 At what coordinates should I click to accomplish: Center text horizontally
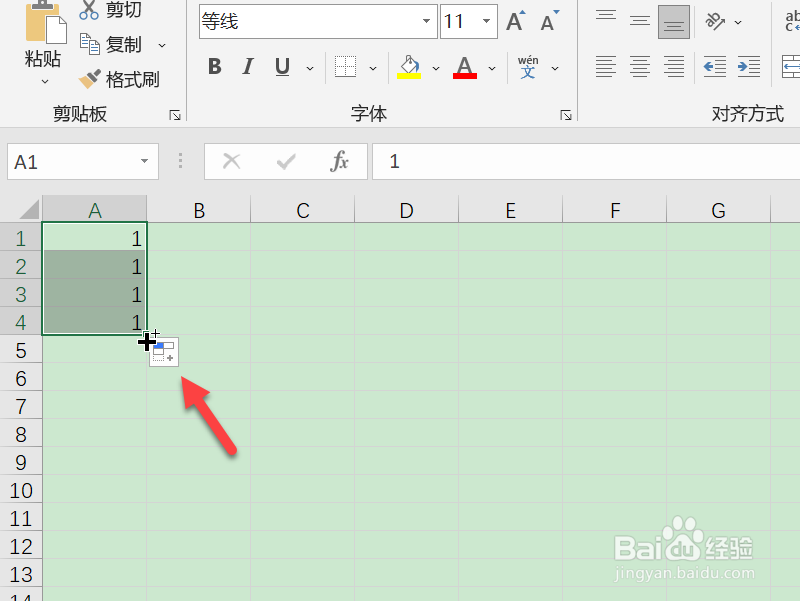pos(640,67)
